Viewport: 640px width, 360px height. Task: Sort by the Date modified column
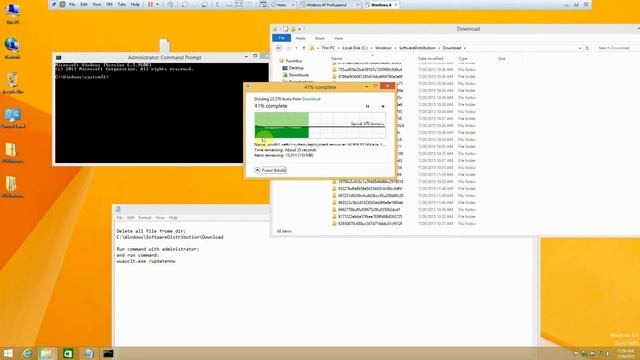(x=430, y=59)
